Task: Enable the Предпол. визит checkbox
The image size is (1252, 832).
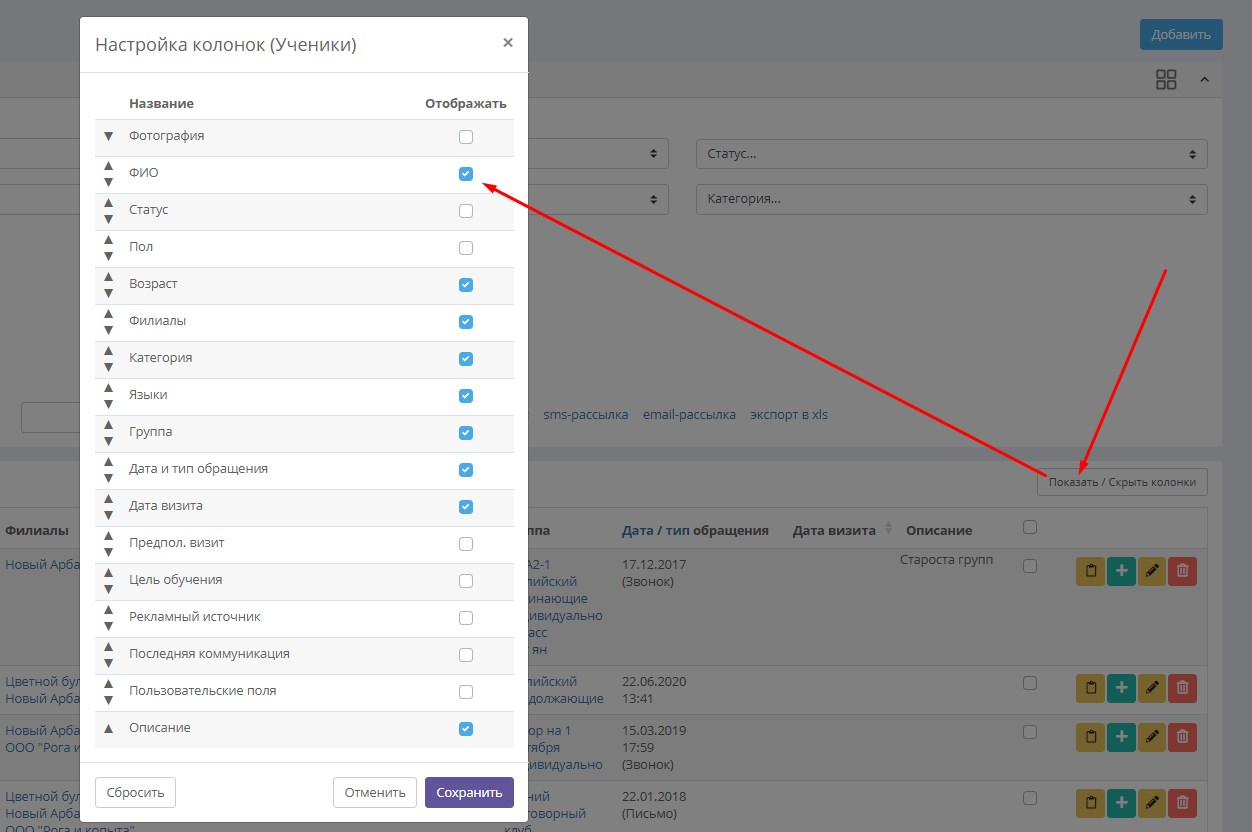Action: coord(466,544)
